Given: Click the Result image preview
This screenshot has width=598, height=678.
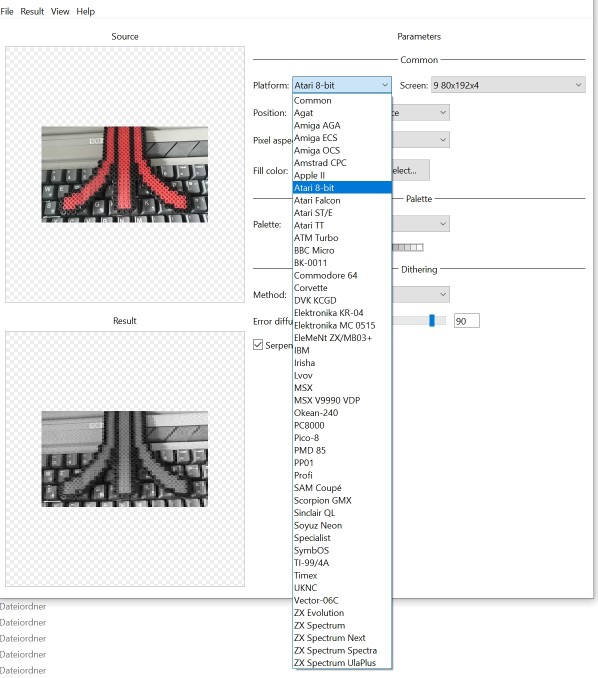Looking at the screenshot, I should click(x=125, y=459).
